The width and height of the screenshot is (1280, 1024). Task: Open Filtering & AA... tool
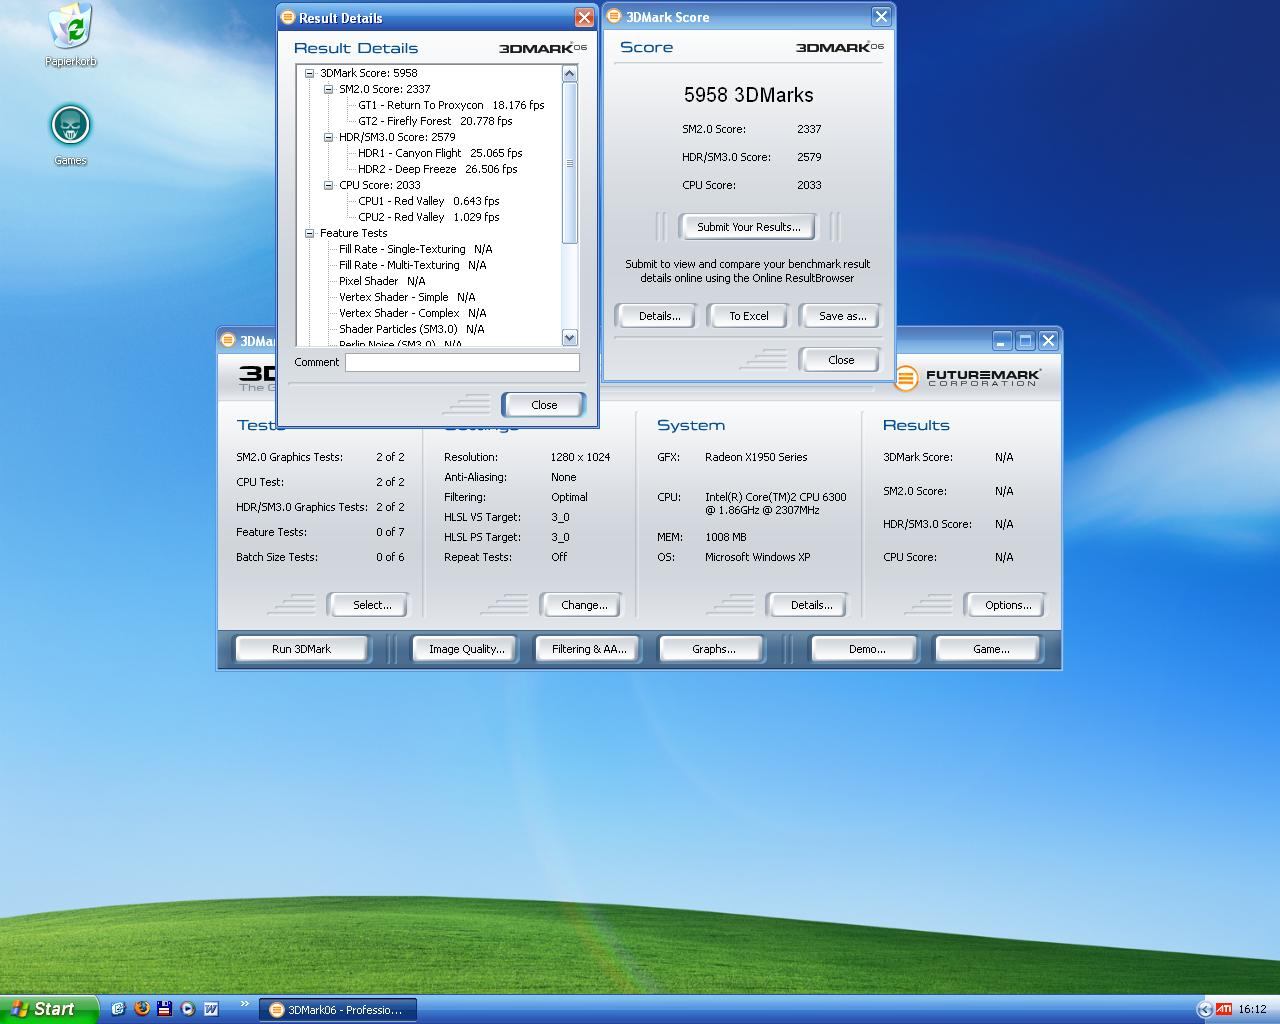click(589, 649)
